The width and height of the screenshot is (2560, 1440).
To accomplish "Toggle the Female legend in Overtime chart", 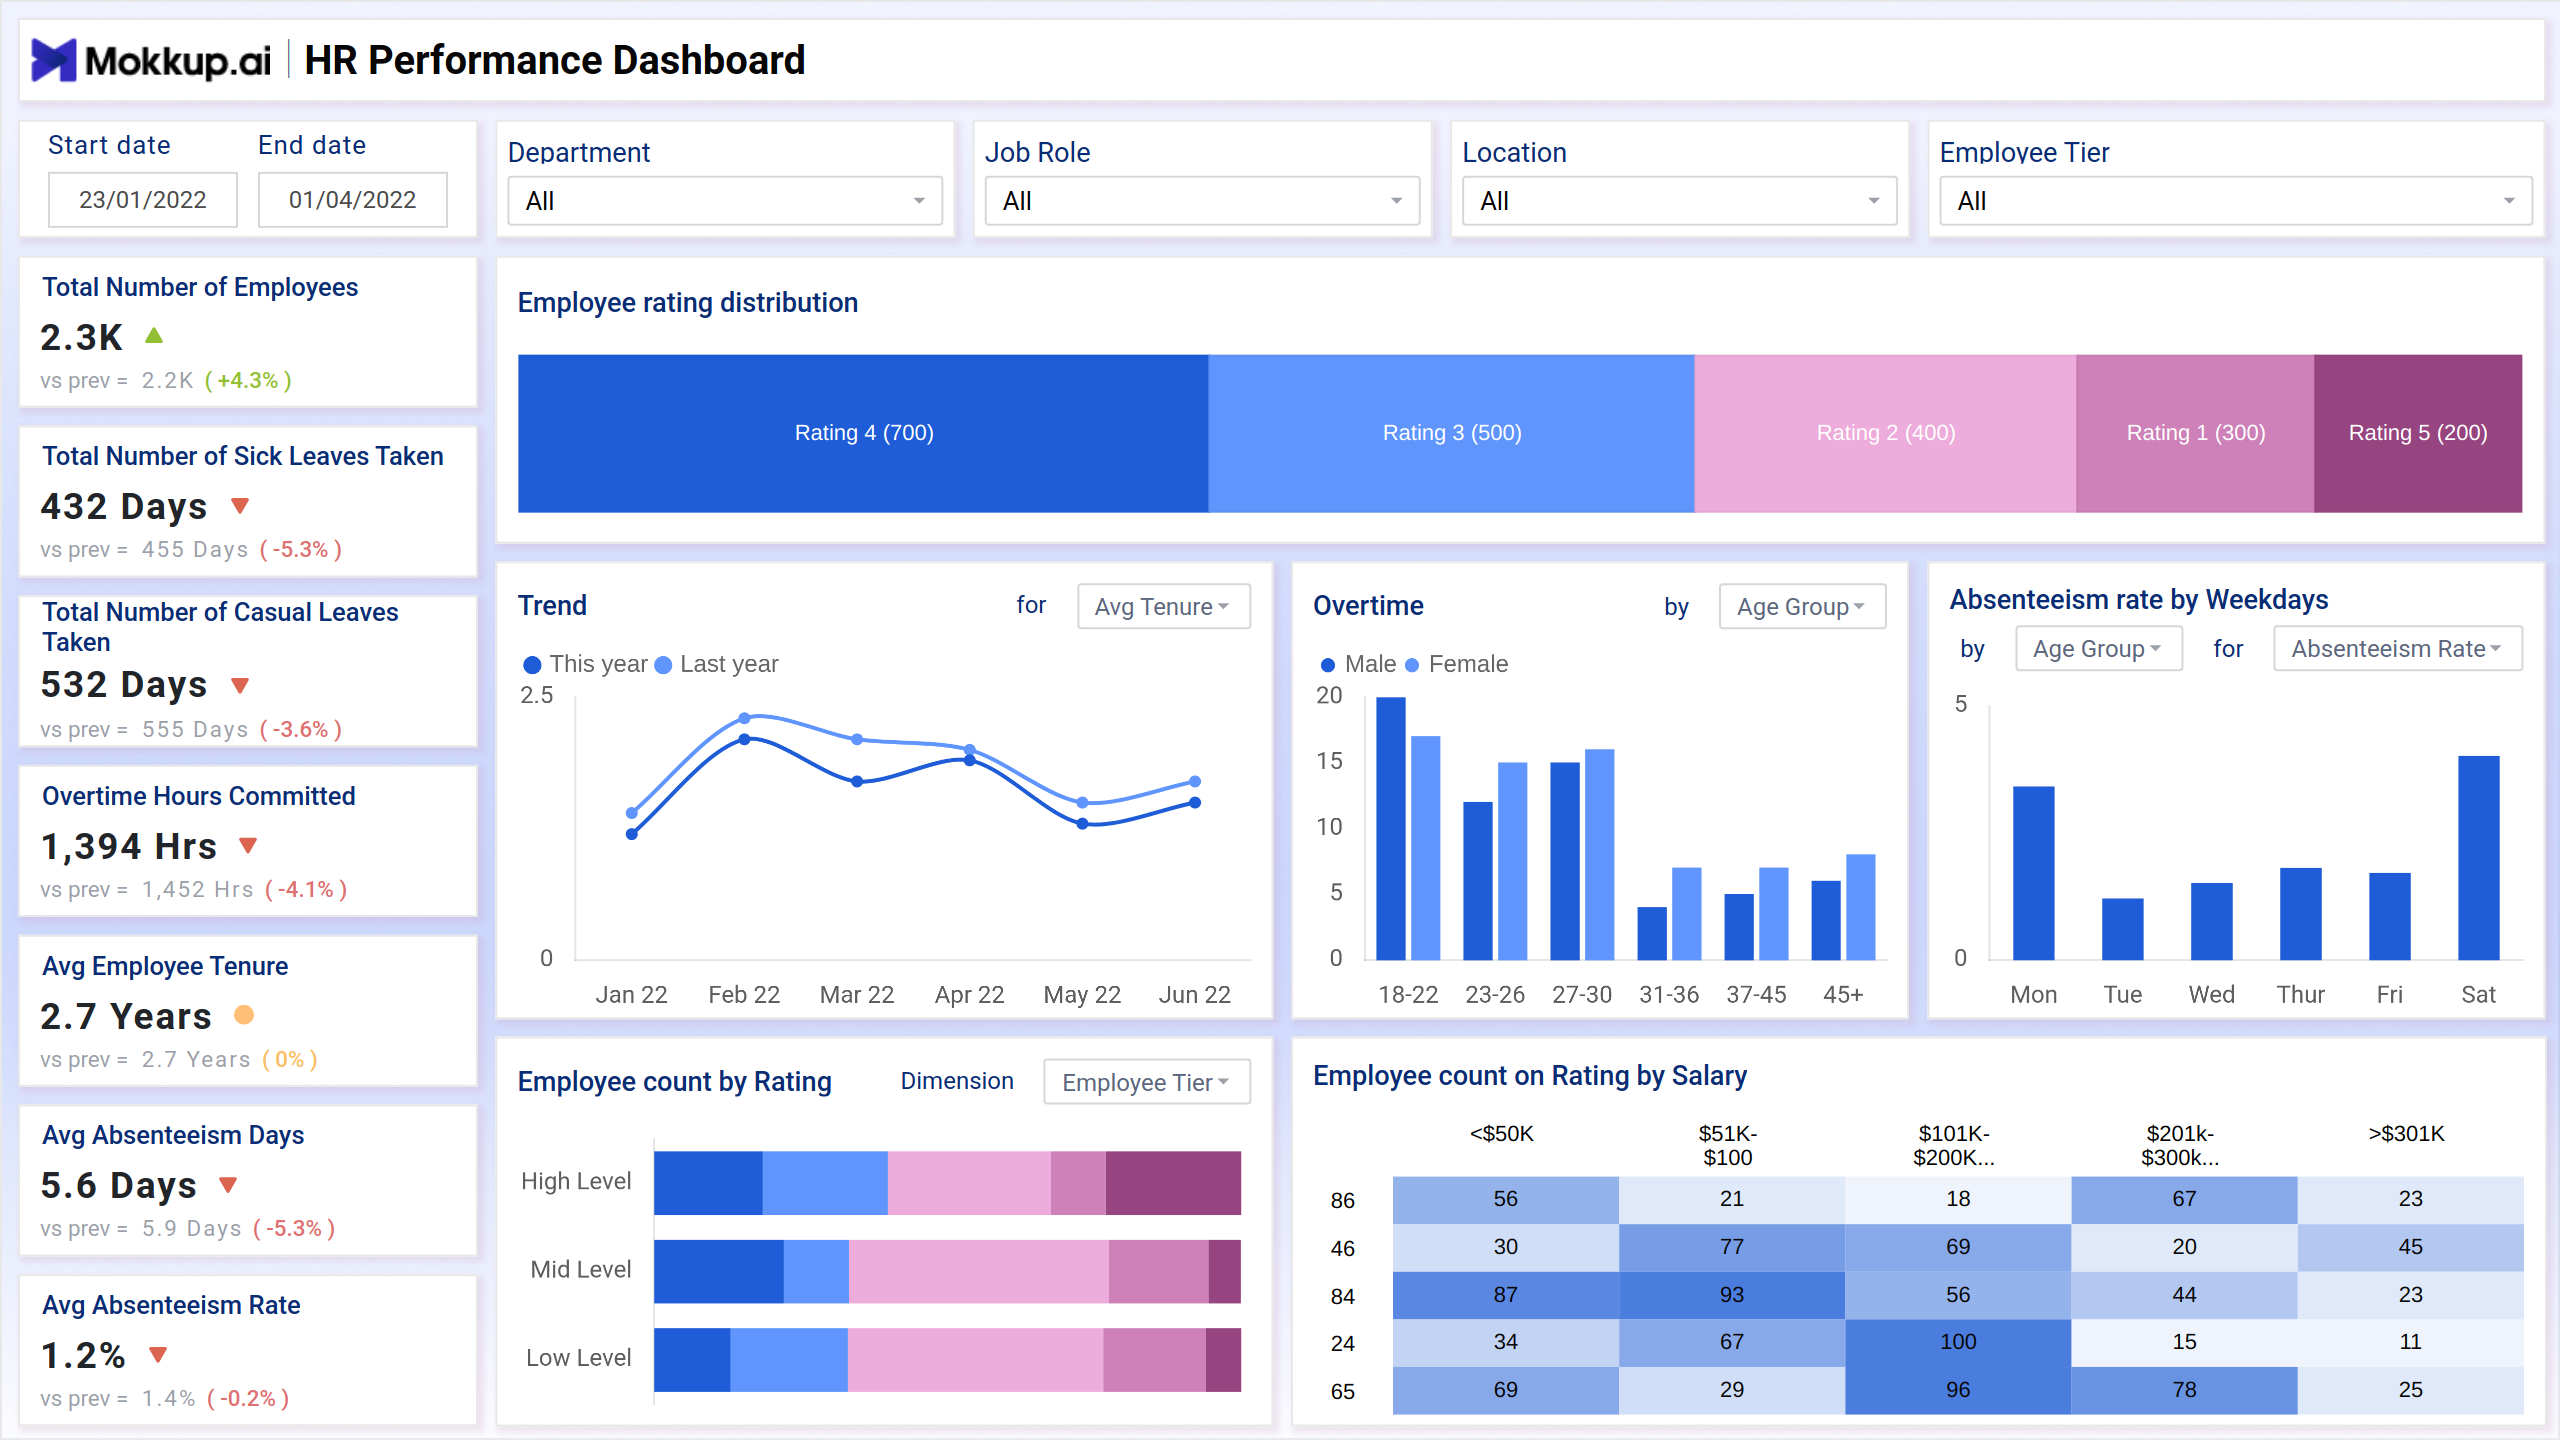I will tap(1456, 664).
